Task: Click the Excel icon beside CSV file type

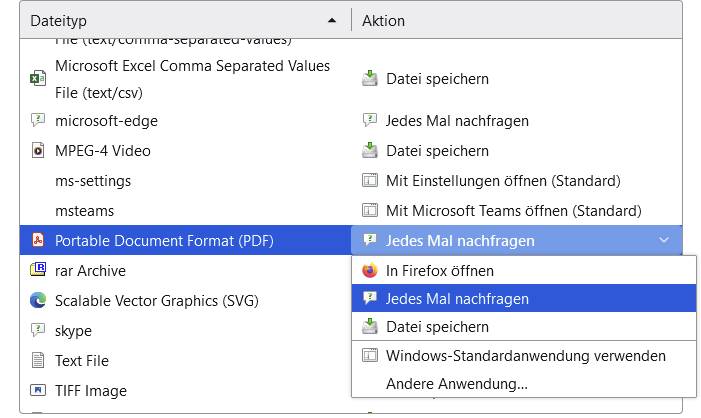Action: coord(38,78)
